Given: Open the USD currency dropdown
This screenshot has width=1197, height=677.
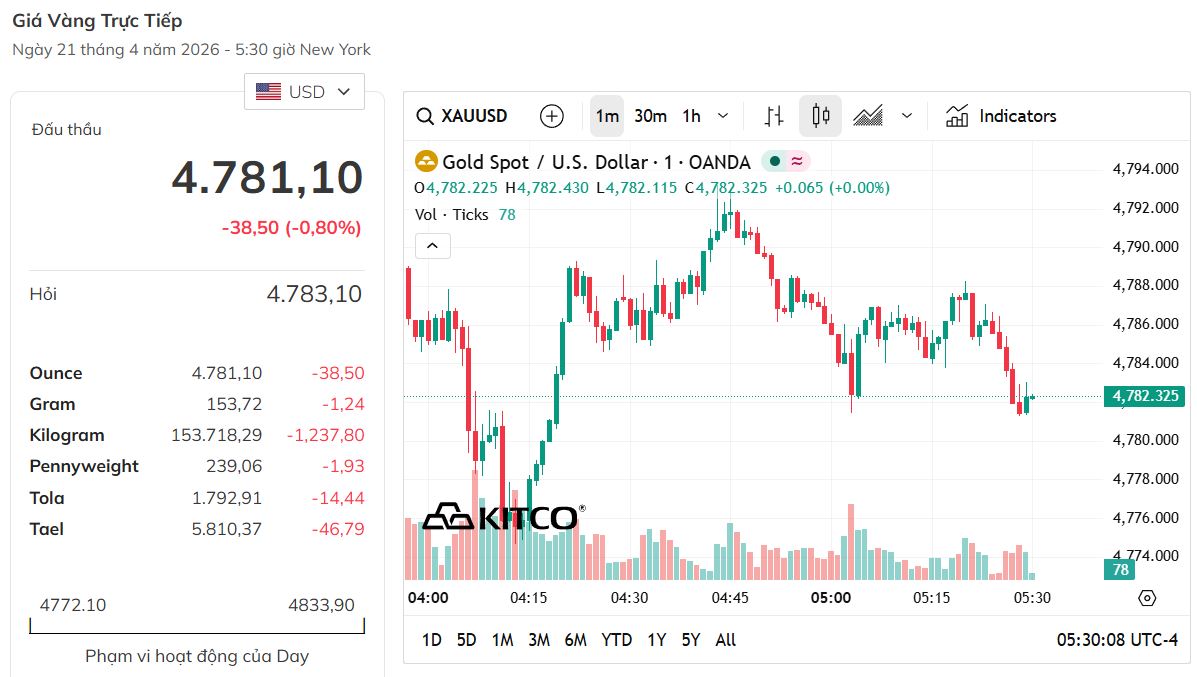Looking at the screenshot, I should [304, 92].
